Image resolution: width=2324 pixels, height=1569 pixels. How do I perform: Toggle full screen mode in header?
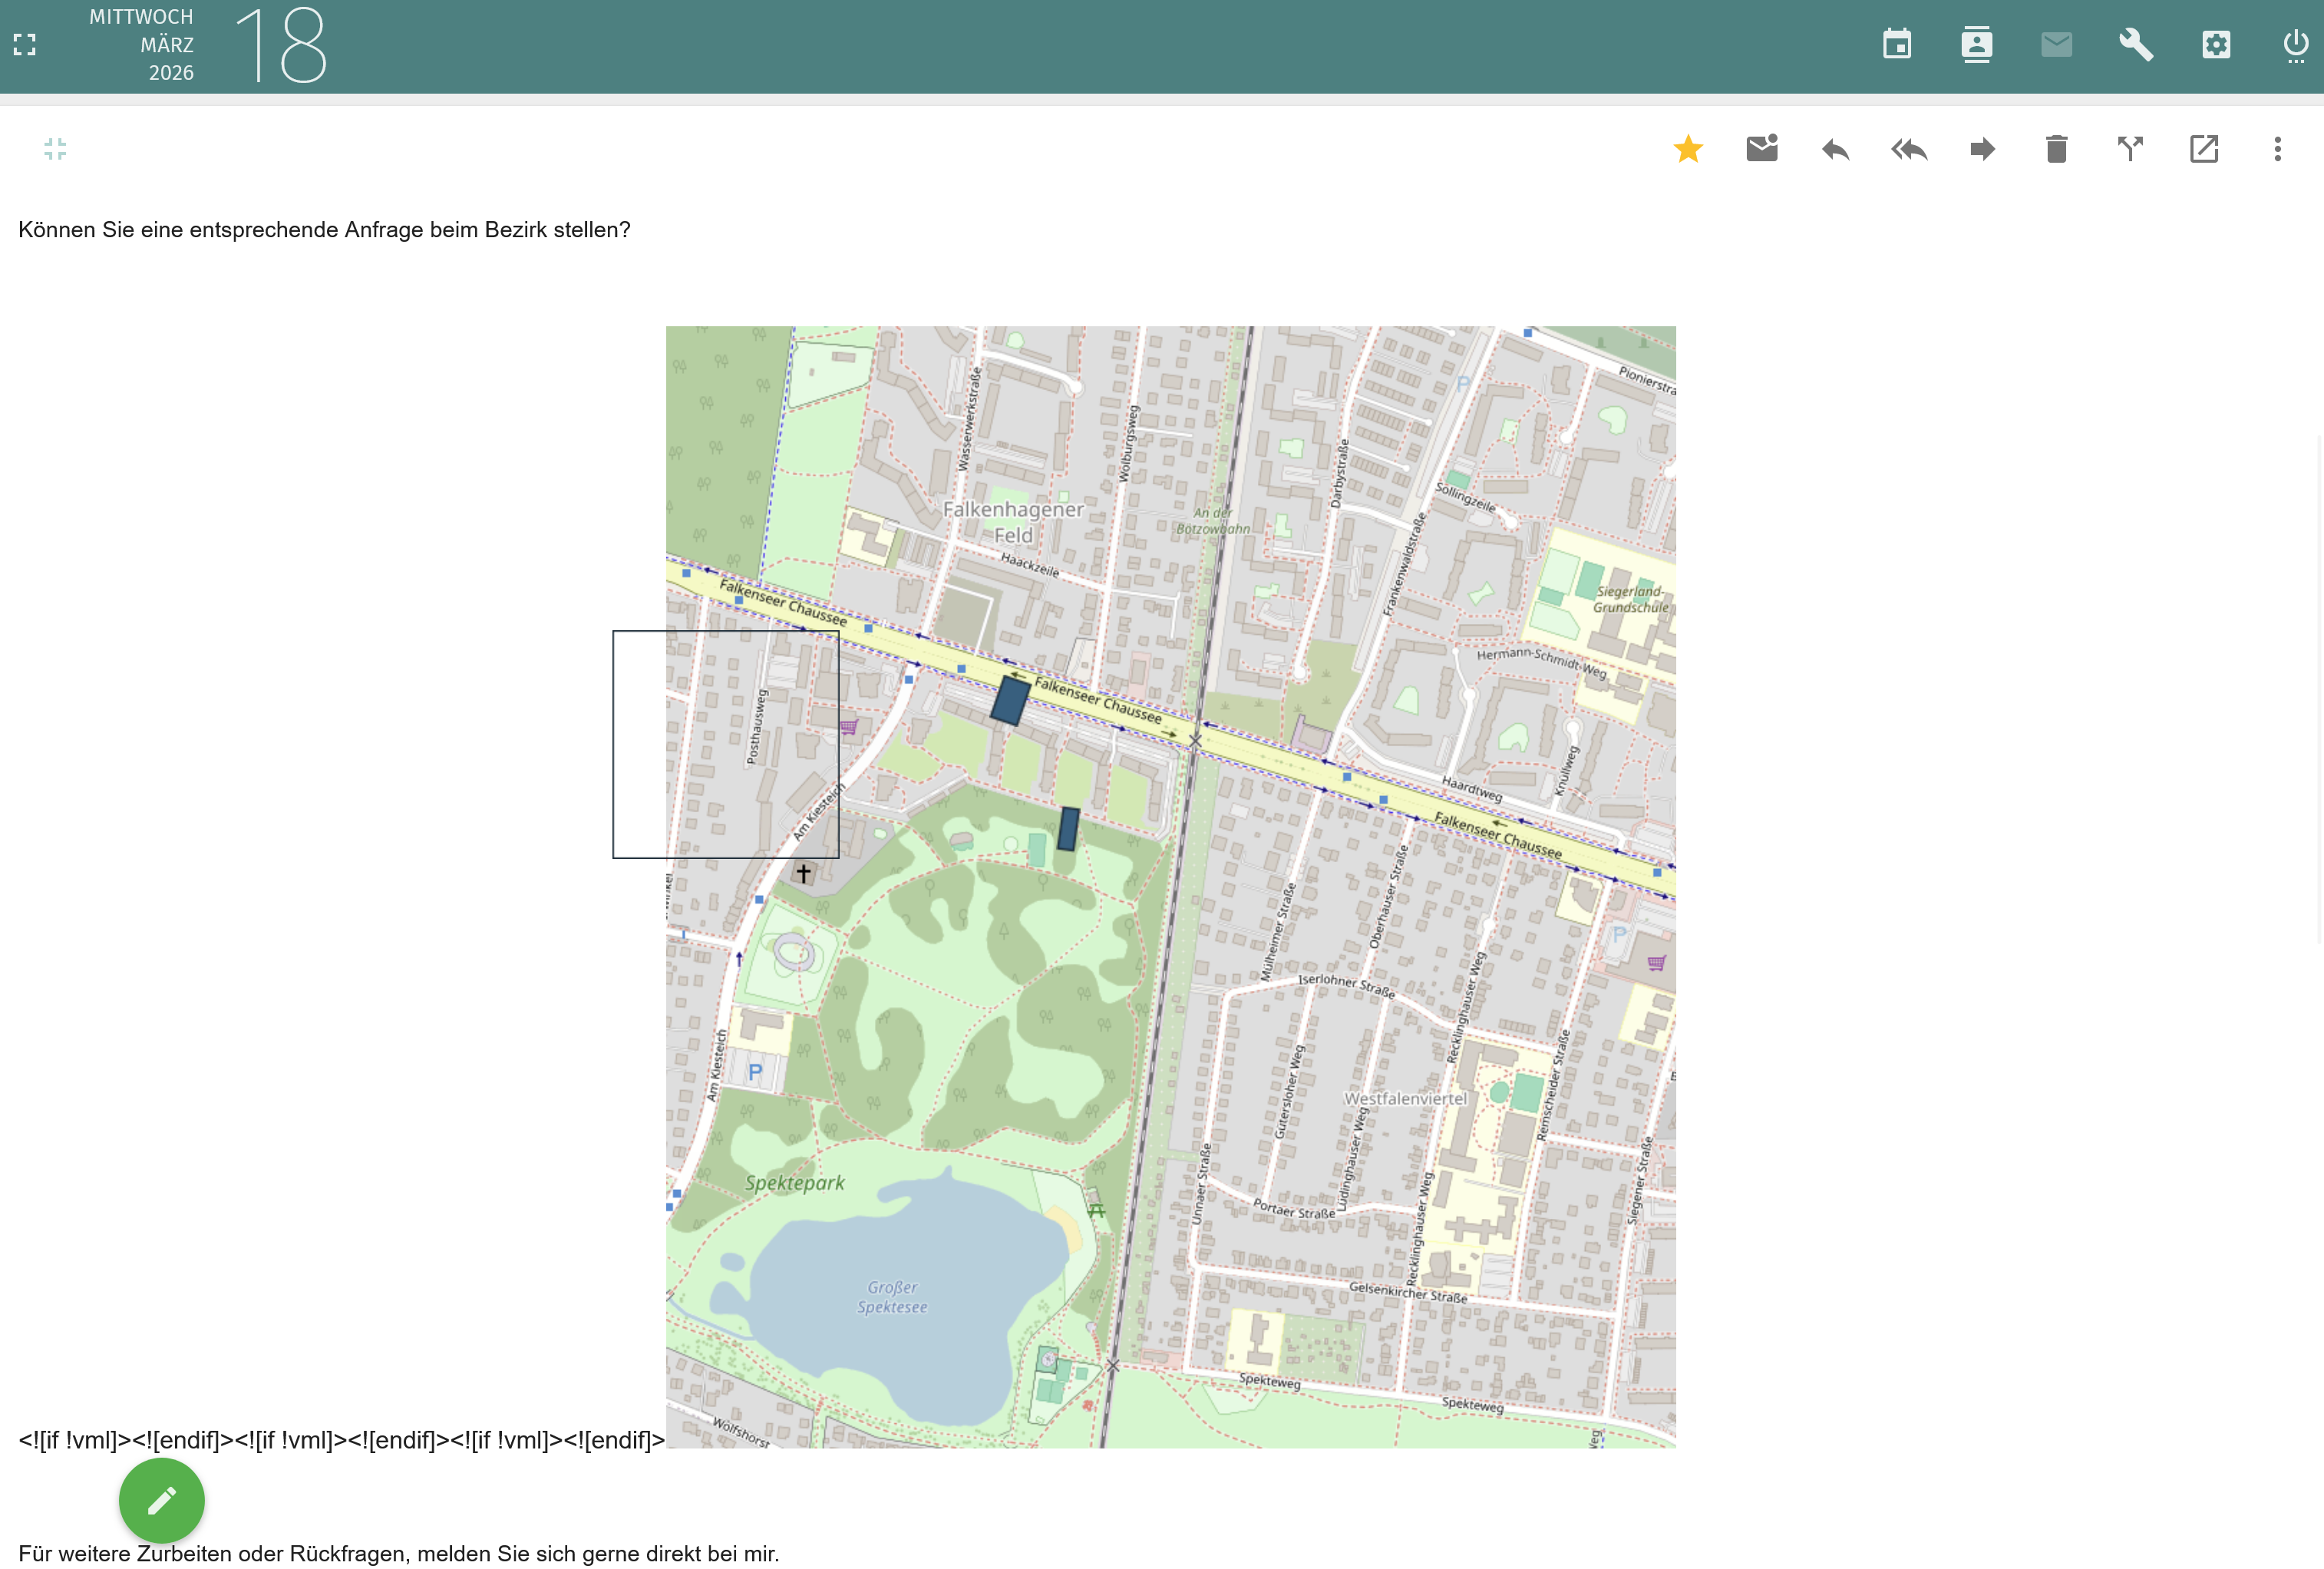25,44
